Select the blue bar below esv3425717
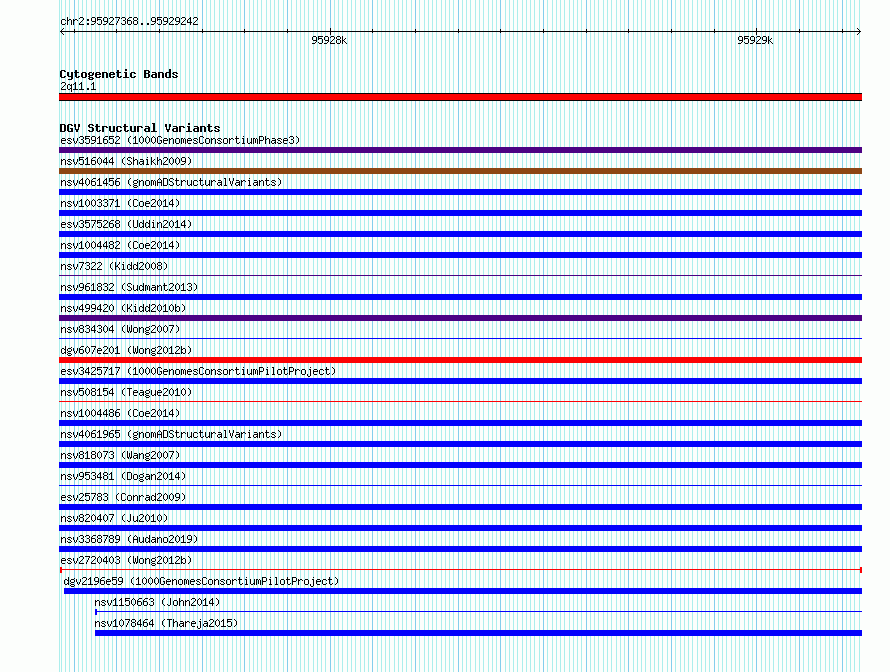890x672 pixels. 460,381
